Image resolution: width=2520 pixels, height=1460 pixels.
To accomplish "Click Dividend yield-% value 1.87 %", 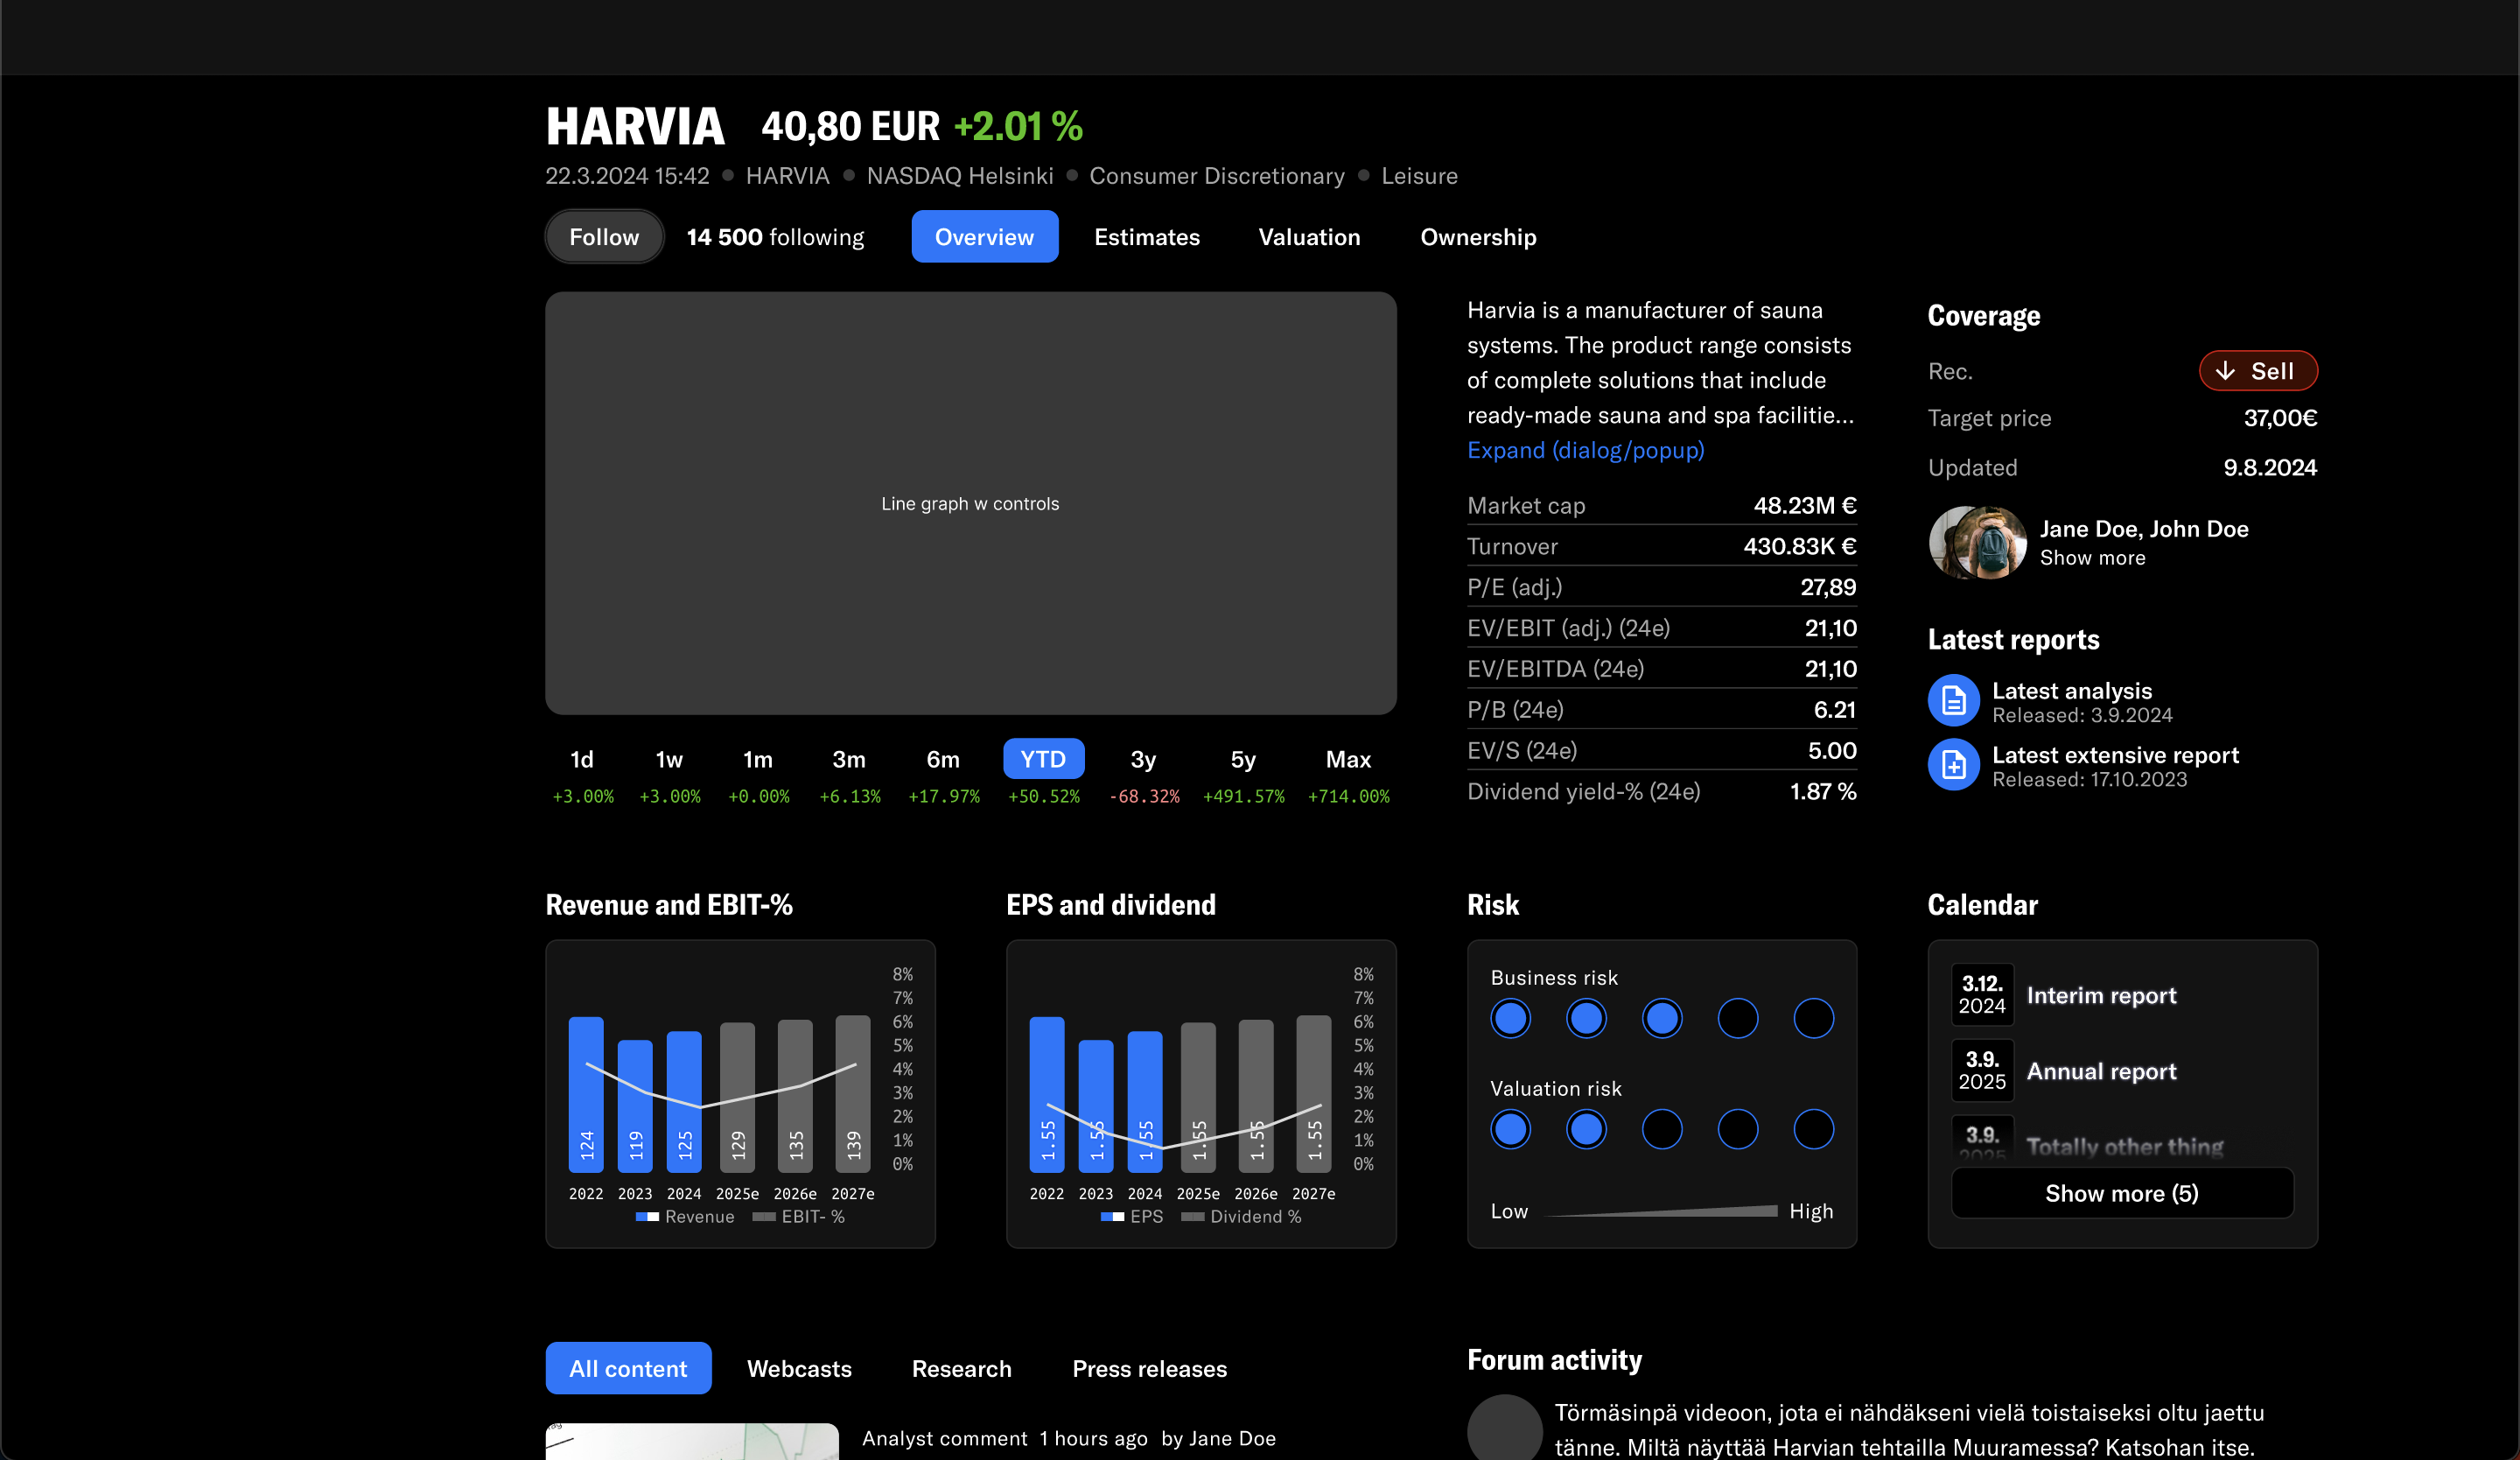I will [1822, 792].
